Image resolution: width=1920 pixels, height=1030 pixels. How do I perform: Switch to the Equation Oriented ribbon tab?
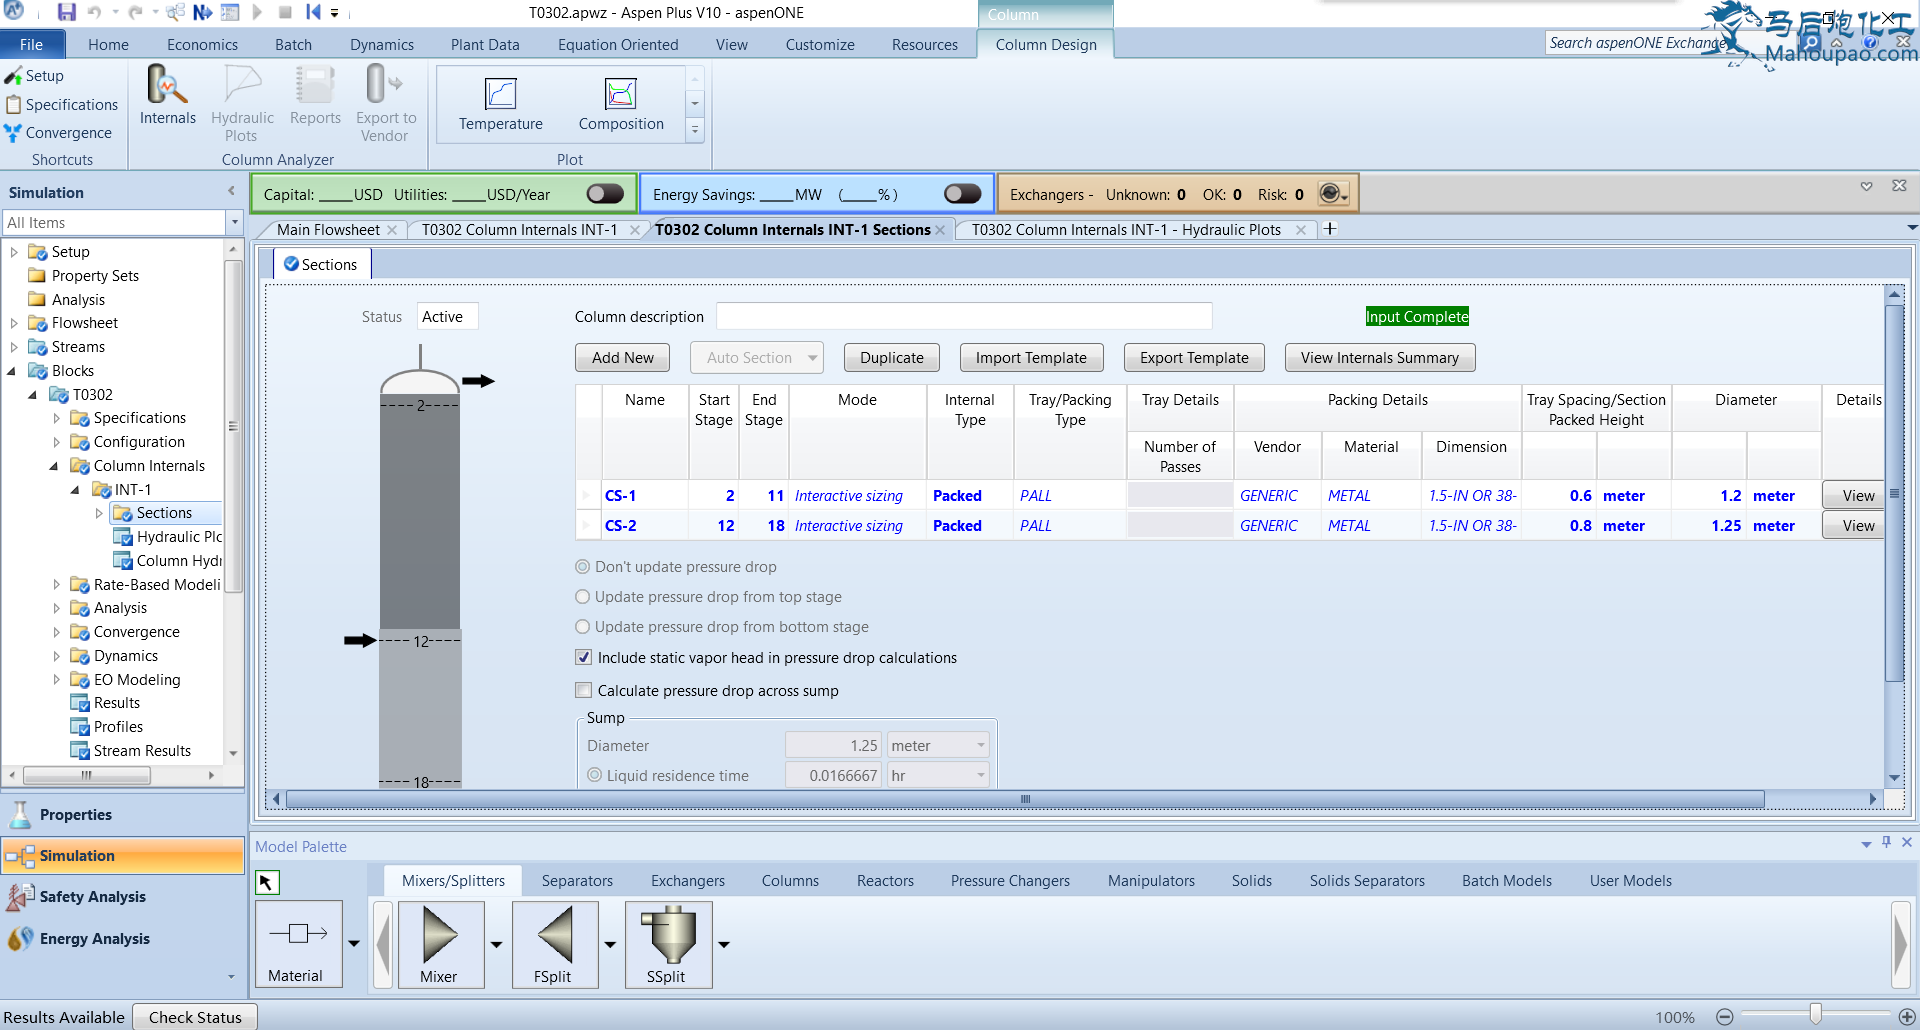point(618,45)
